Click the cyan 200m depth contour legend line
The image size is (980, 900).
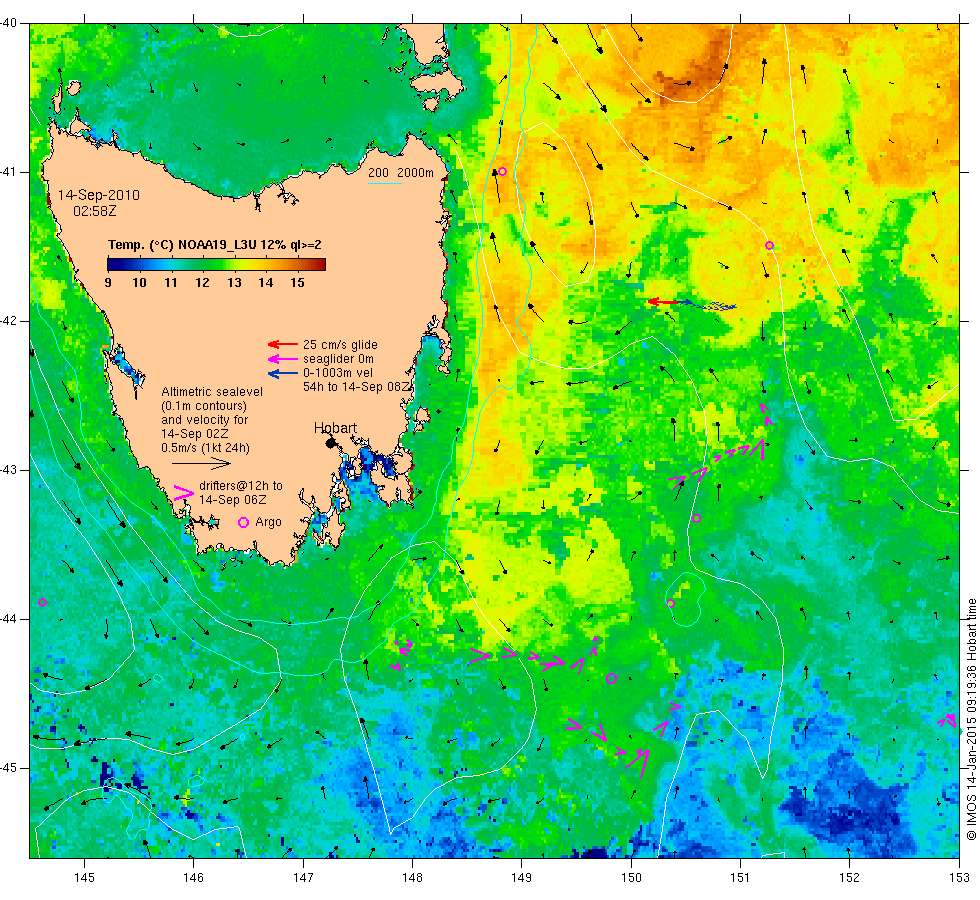tap(384, 183)
